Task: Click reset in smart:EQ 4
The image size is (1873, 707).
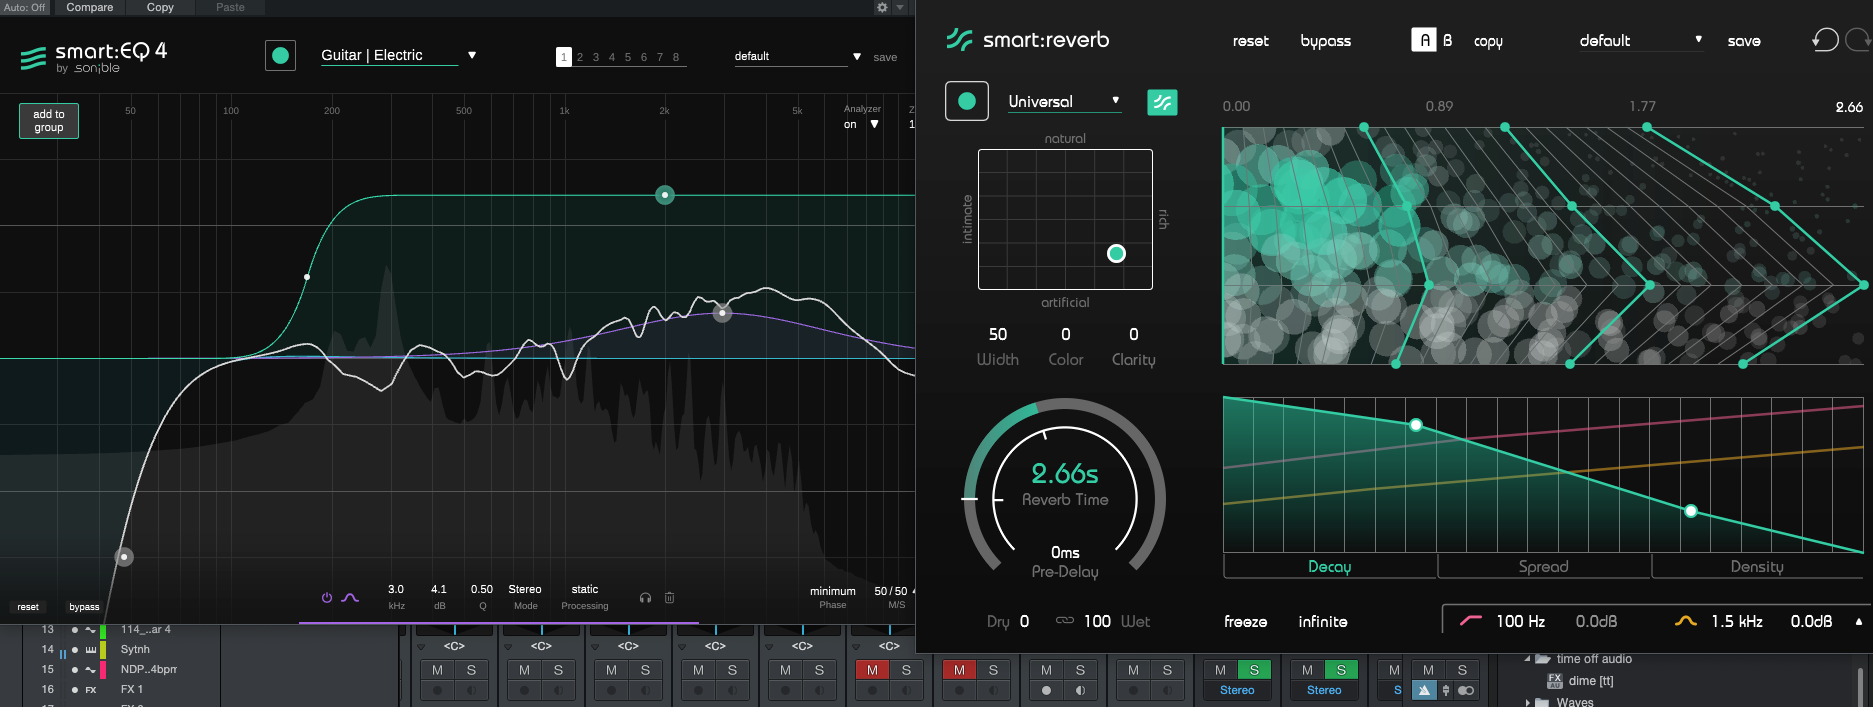Action: pos(28,607)
